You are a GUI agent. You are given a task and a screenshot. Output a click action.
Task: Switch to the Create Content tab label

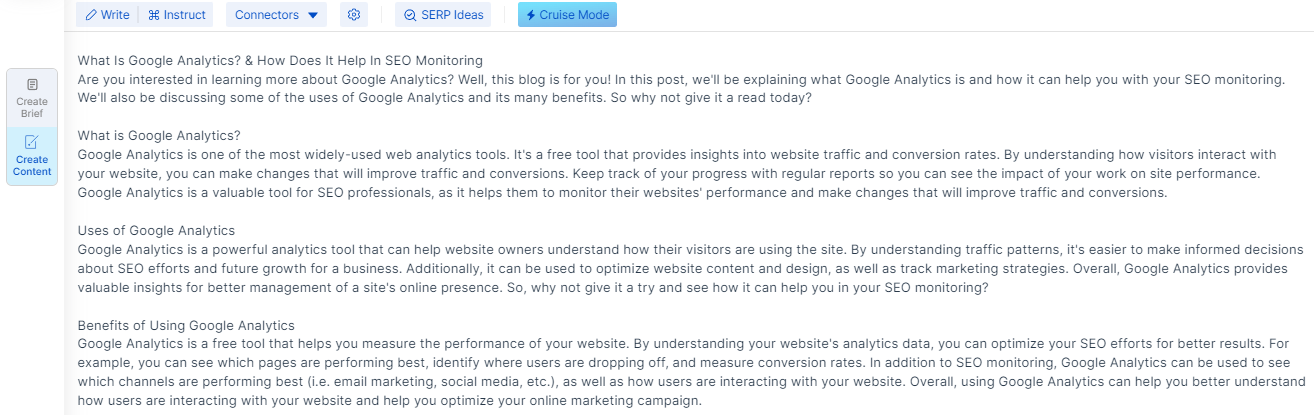coord(32,165)
